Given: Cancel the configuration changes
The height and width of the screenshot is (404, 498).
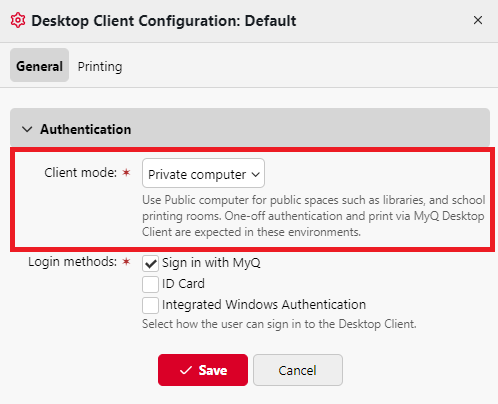Looking at the screenshot, I should tap(298, 370).
